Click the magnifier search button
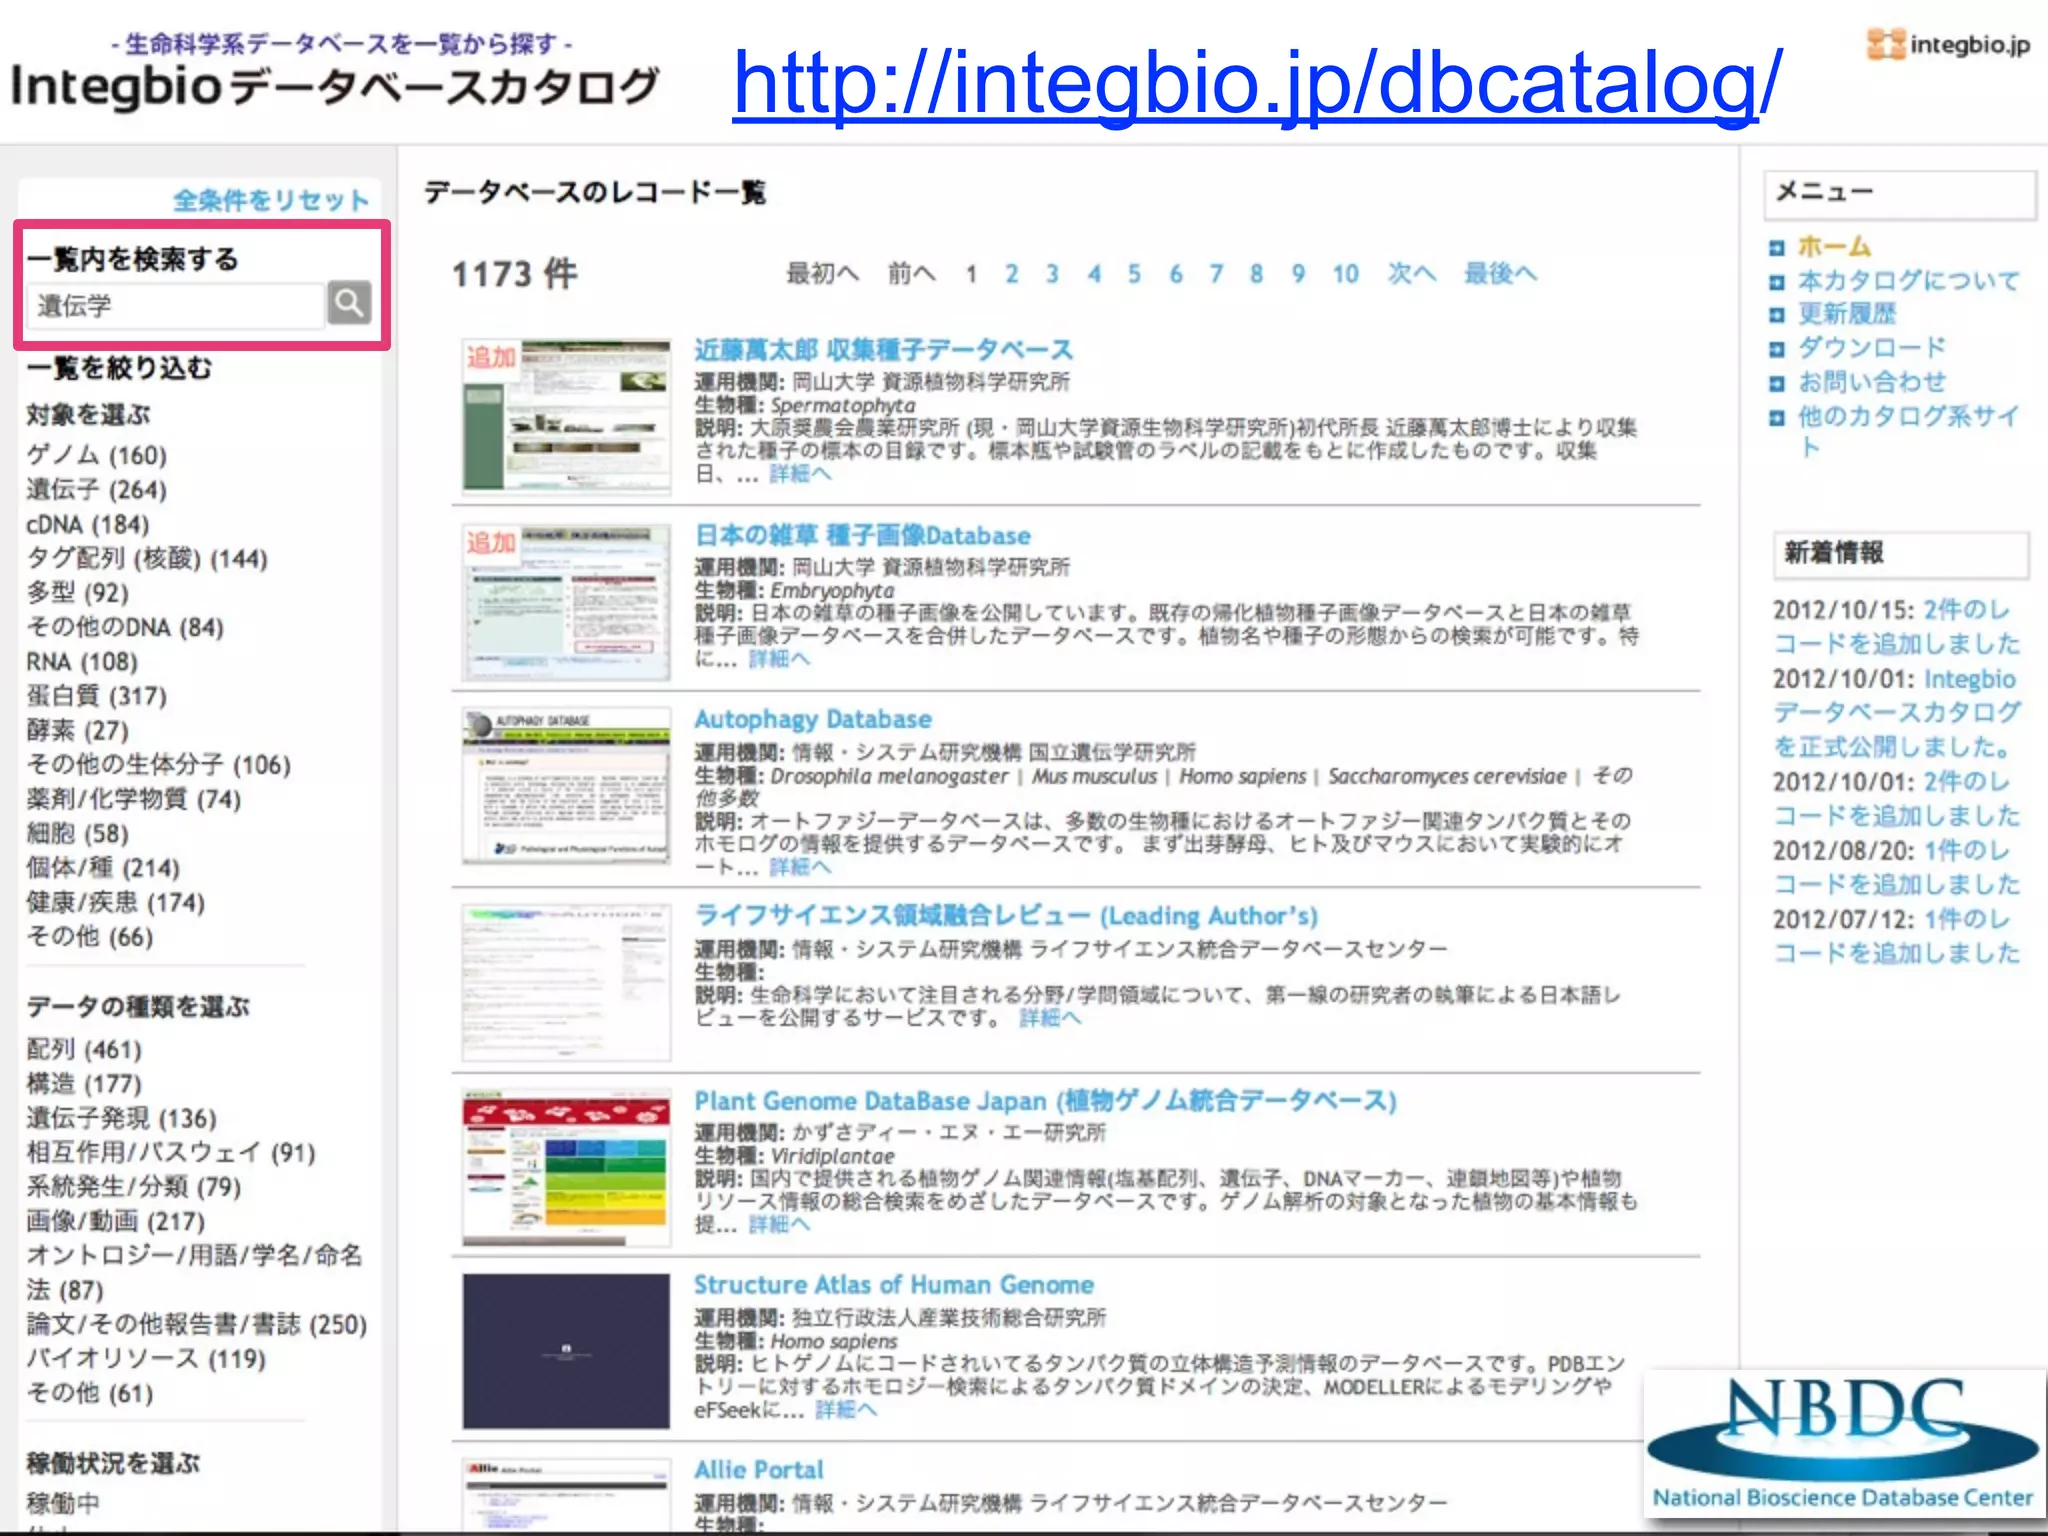 tap(349, 303)
